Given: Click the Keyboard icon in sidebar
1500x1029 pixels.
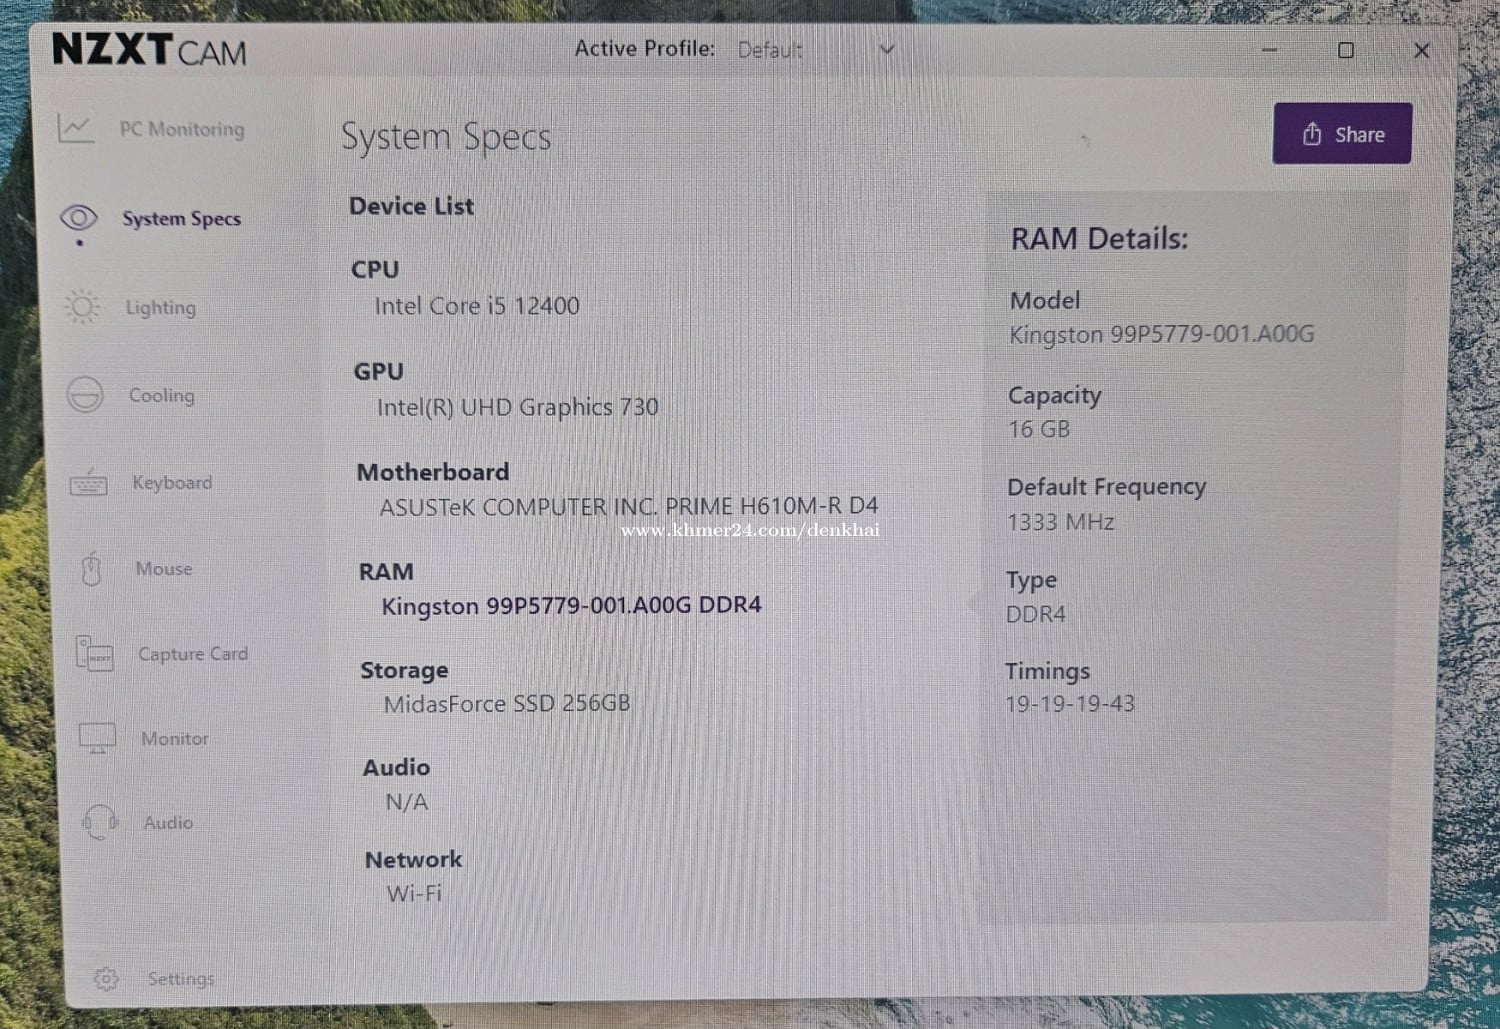Looking at the screenshot, I should point(88,483).
